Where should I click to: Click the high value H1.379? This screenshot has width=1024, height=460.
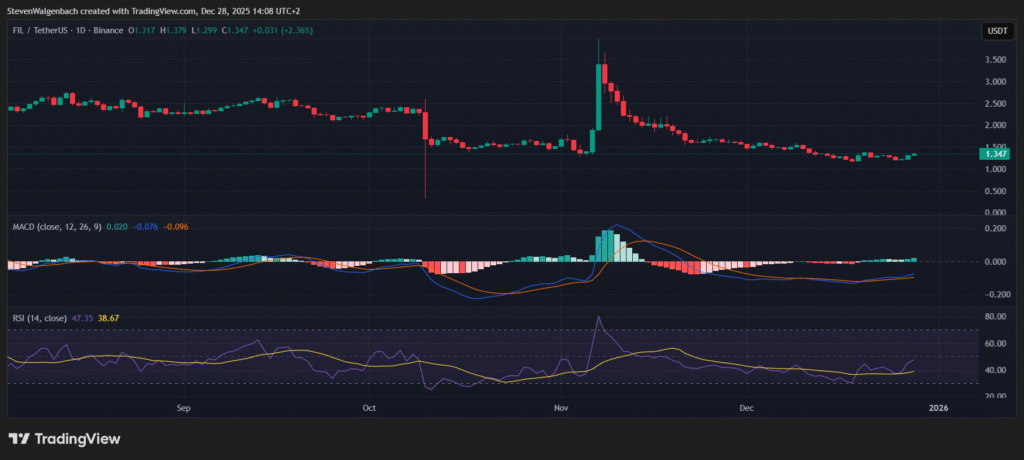174,30
